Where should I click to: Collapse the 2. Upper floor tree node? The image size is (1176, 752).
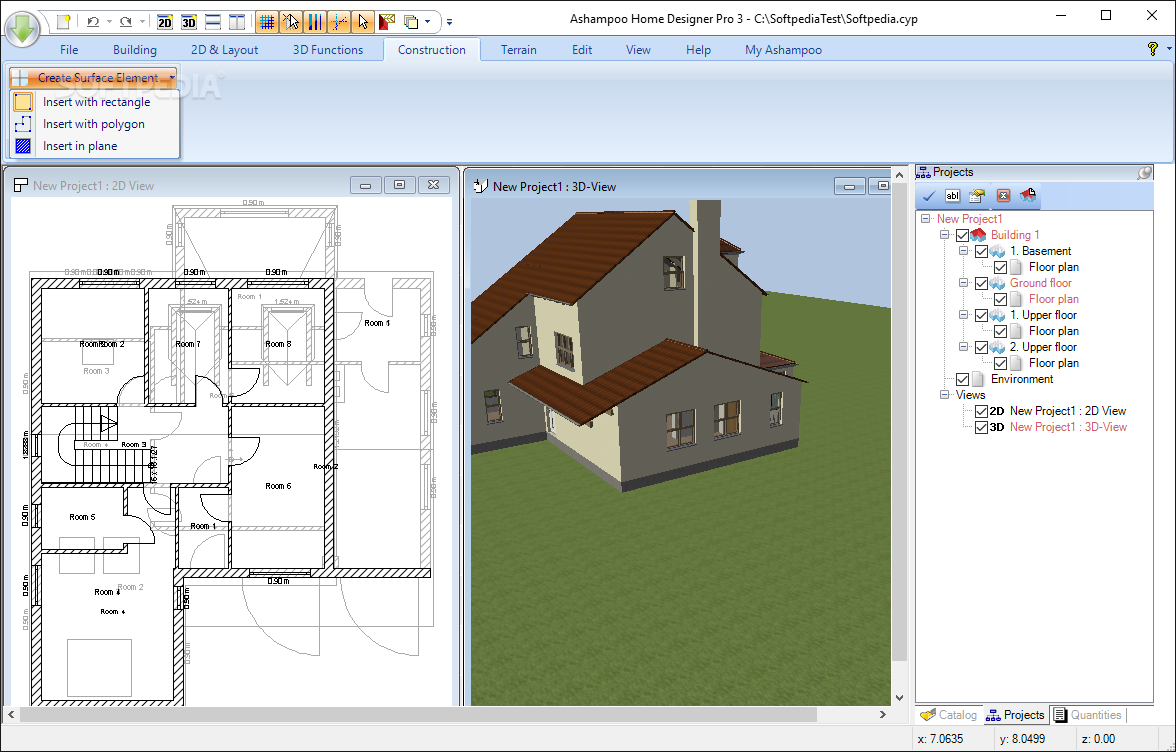tap(964, 346)
